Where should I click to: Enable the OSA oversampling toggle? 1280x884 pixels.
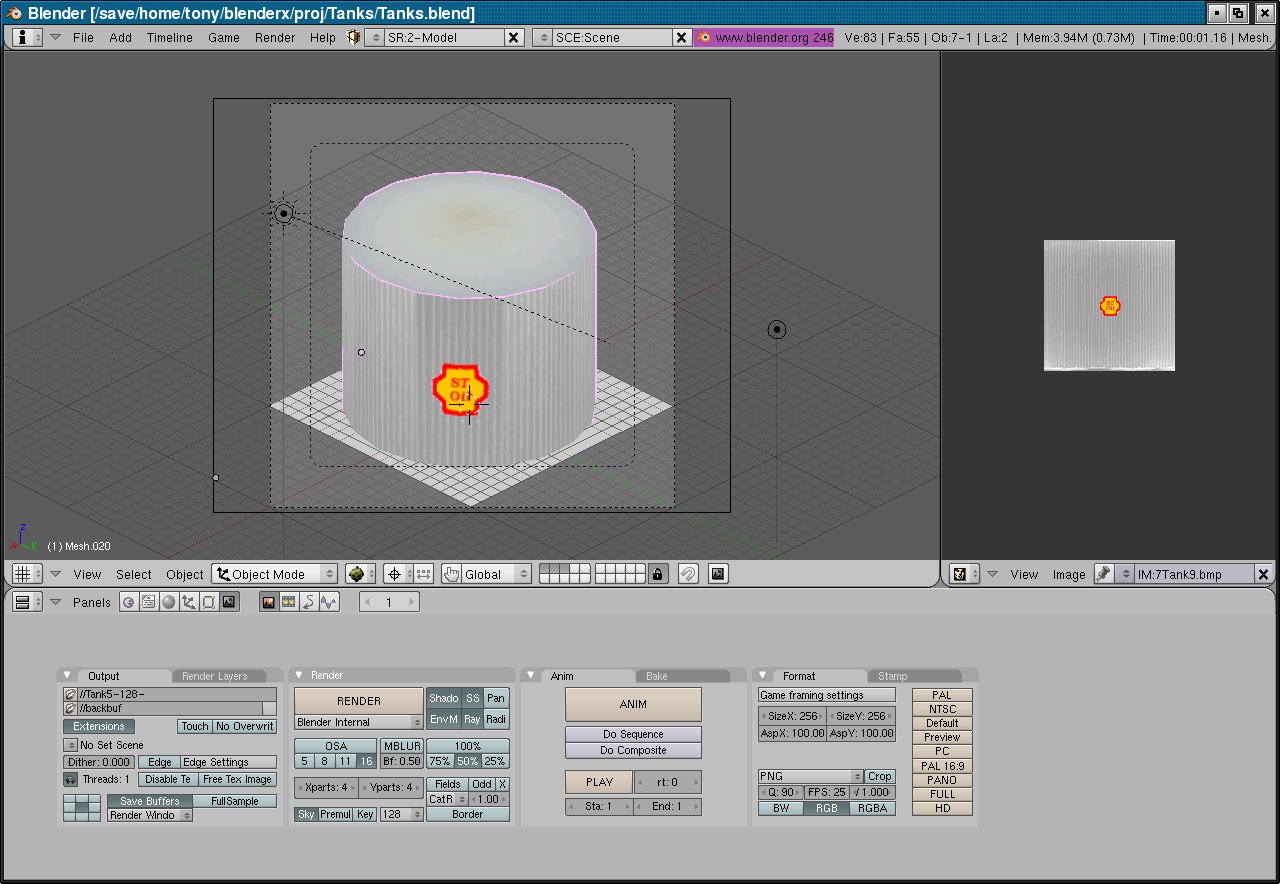tap(336, 746)
